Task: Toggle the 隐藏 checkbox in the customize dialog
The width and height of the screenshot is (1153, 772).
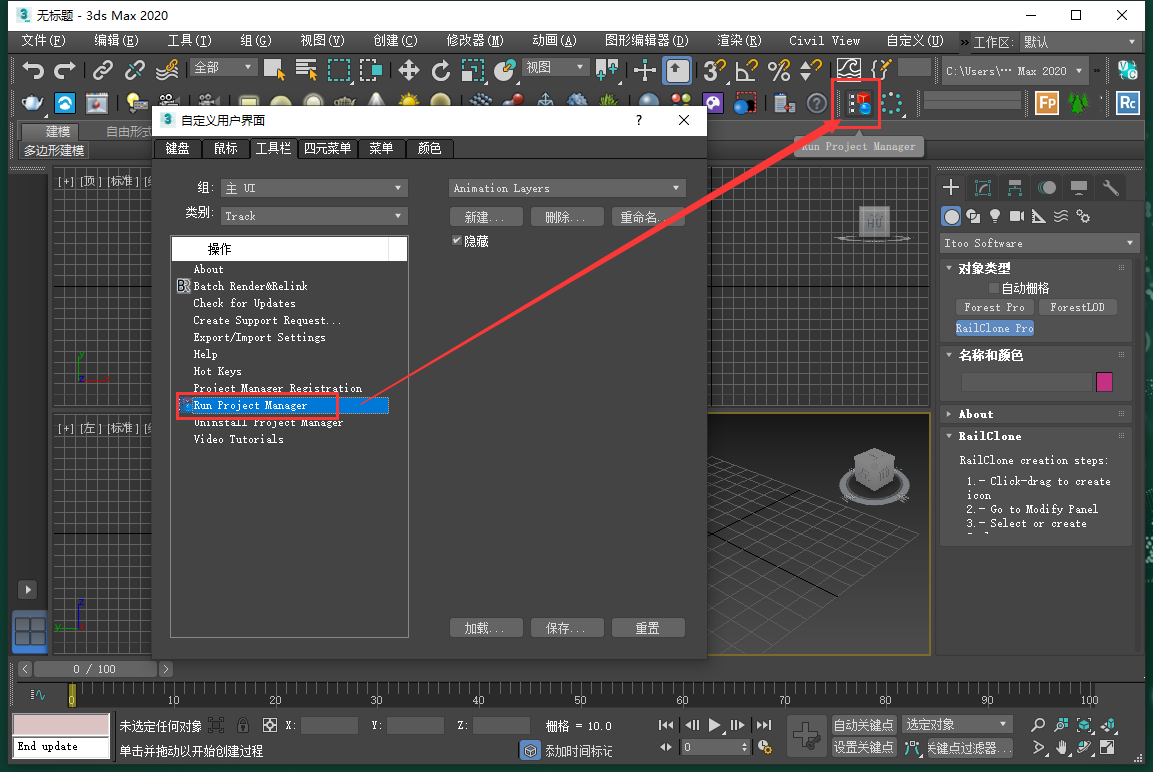Action: tap(457, 240)
